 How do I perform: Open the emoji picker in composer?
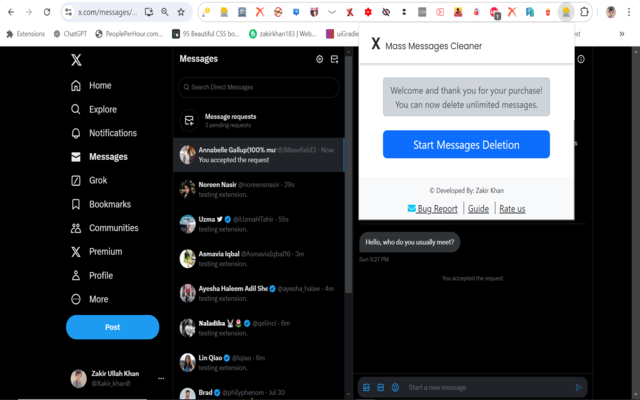coord(395,387)
